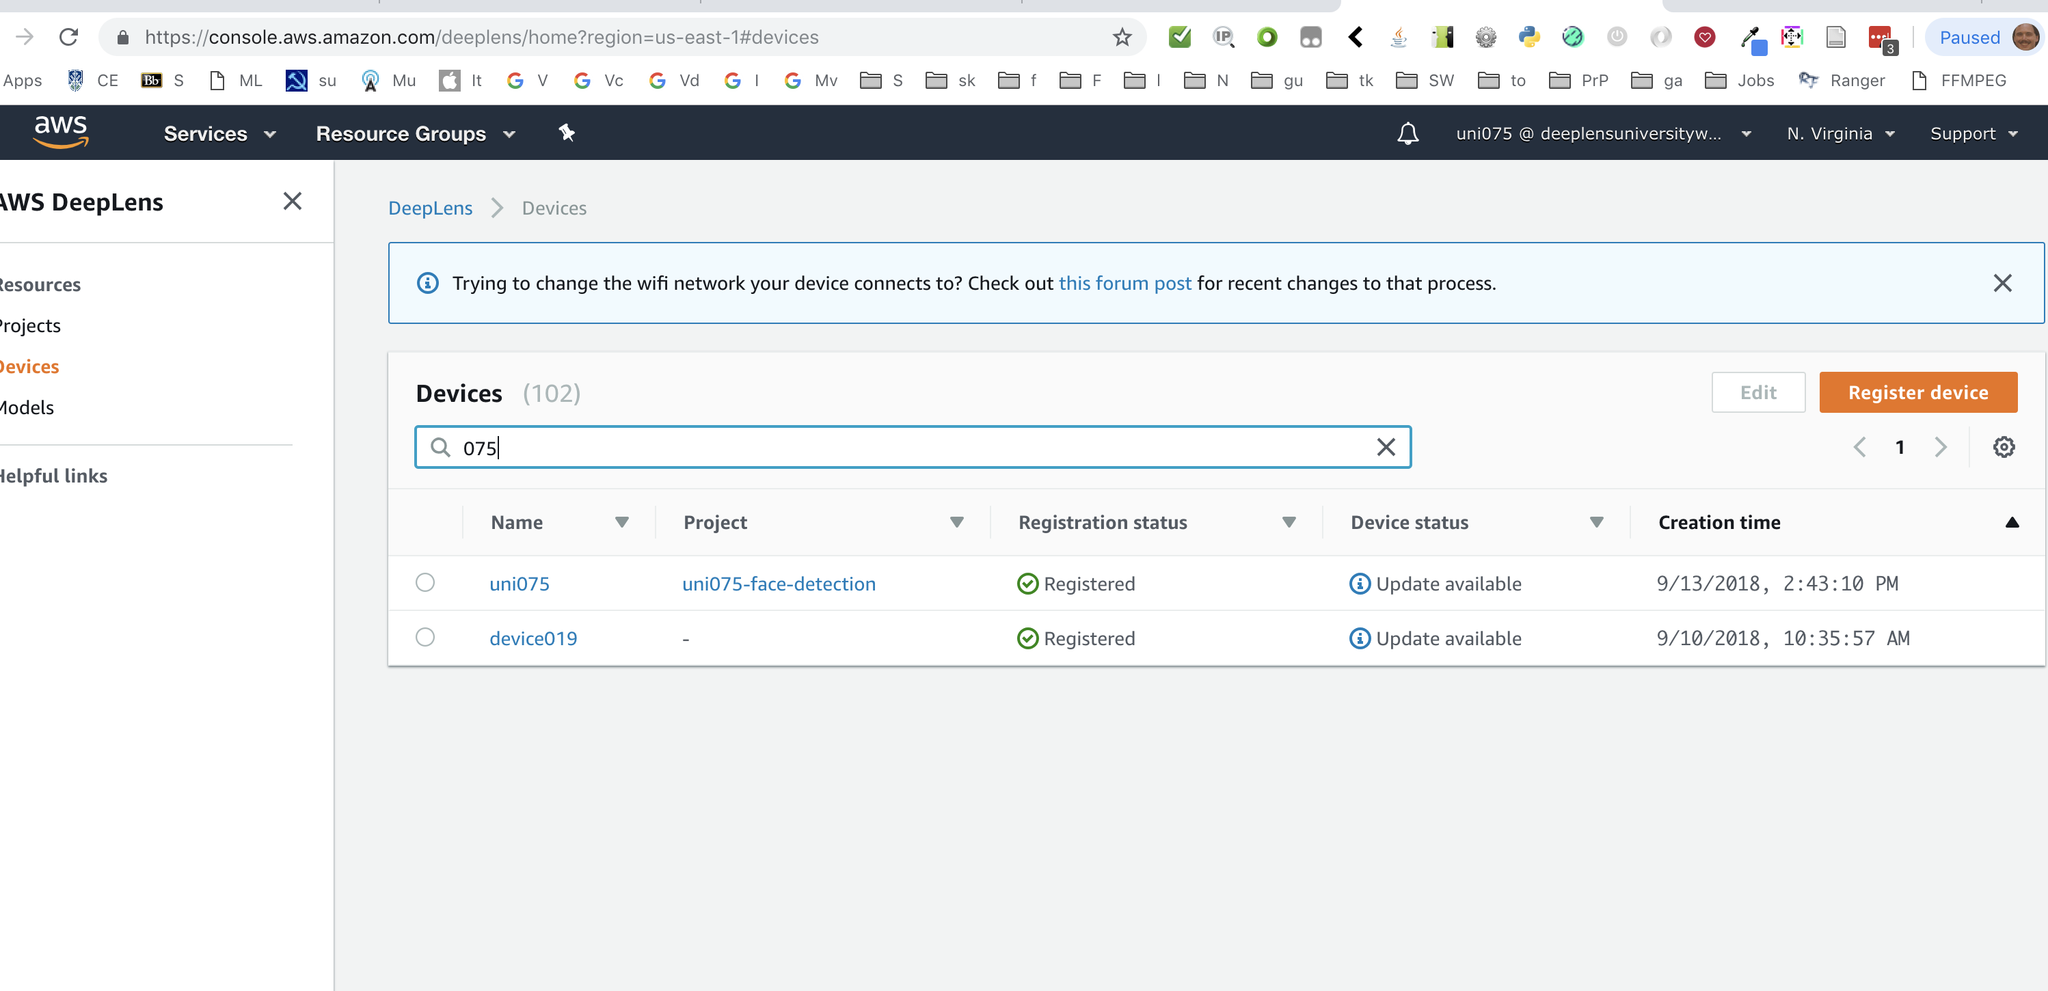Click the green checkmark extension icon
2048x991 pixels.
click(1180, 37)
